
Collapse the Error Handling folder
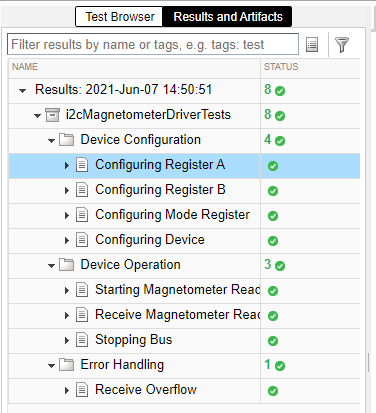(x=51, y=366)
